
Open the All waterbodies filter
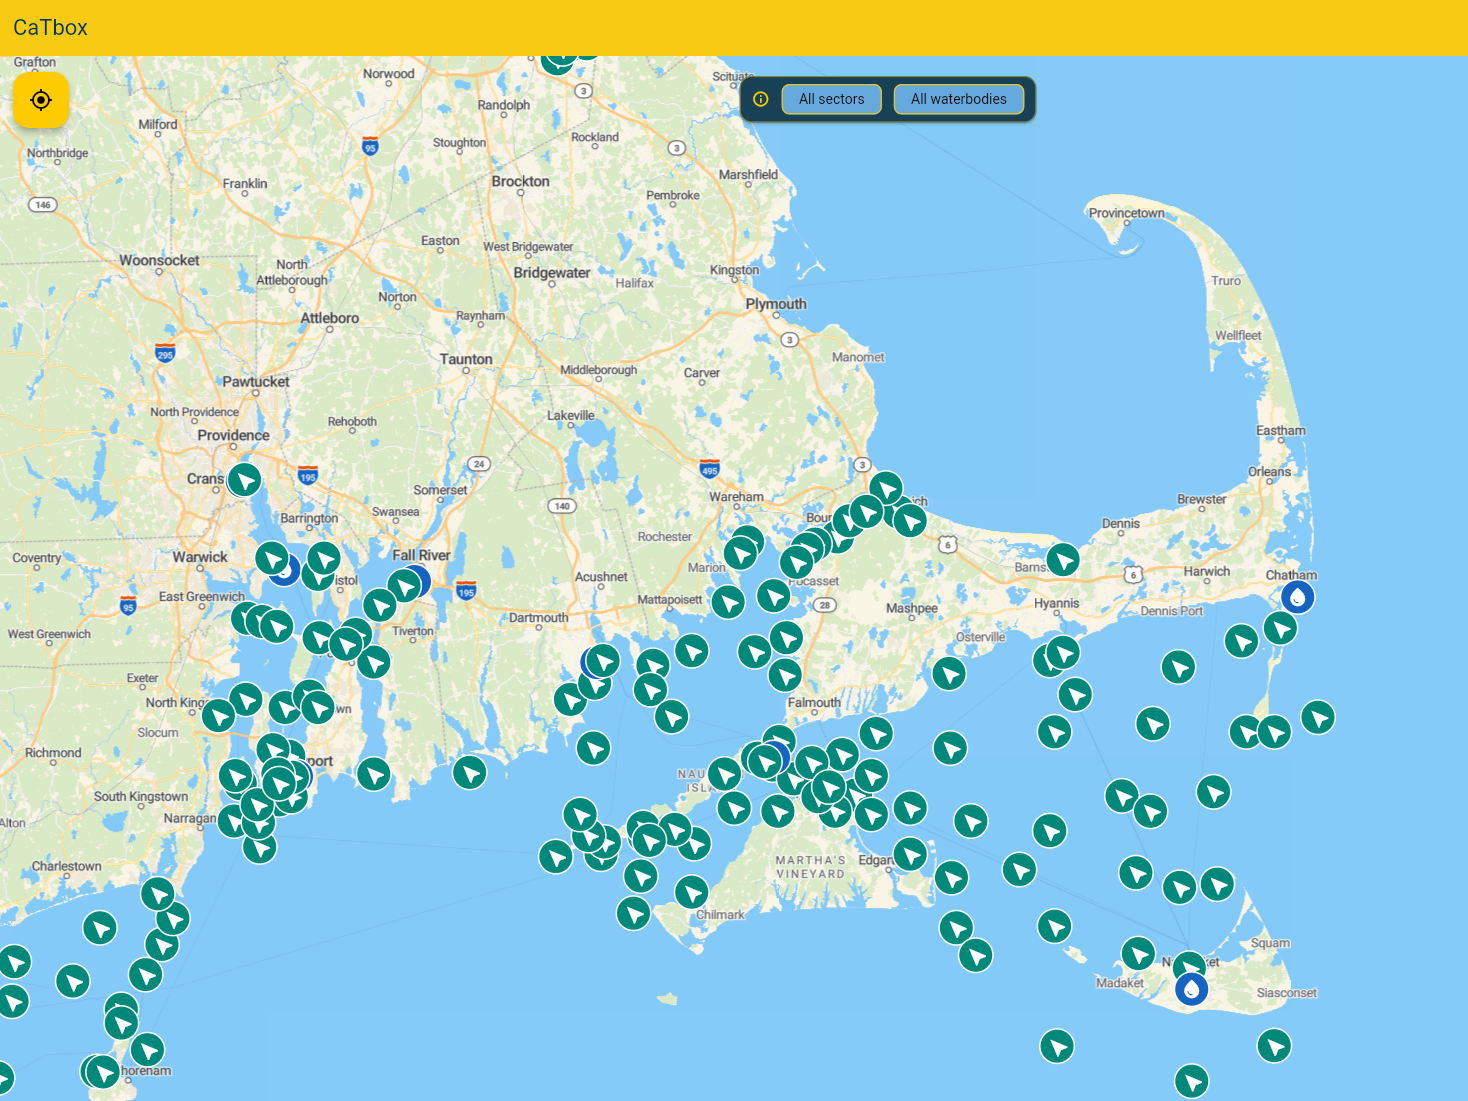coord(959,99)
